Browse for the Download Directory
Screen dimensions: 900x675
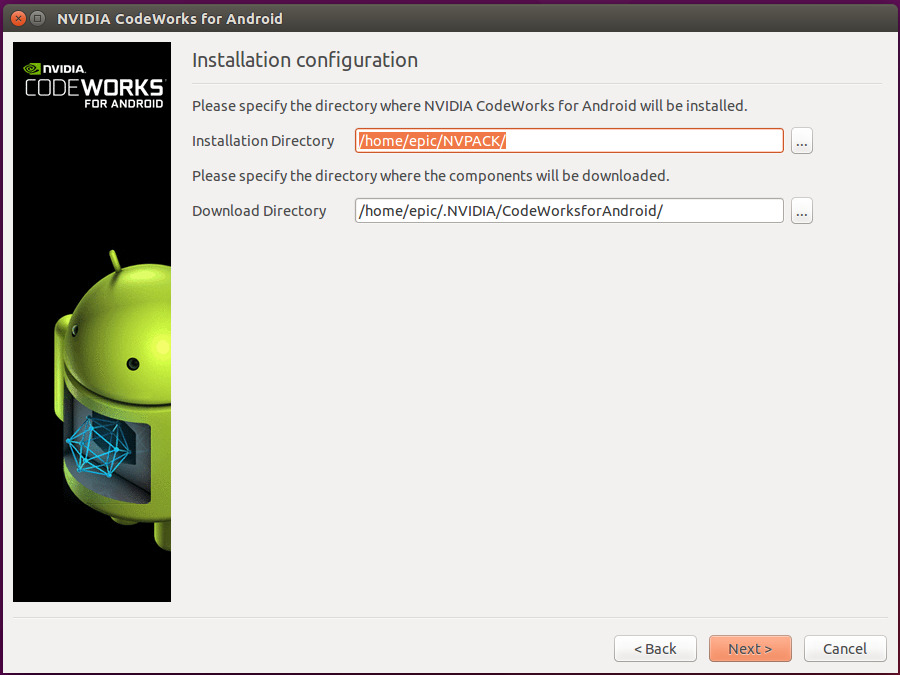801,211
